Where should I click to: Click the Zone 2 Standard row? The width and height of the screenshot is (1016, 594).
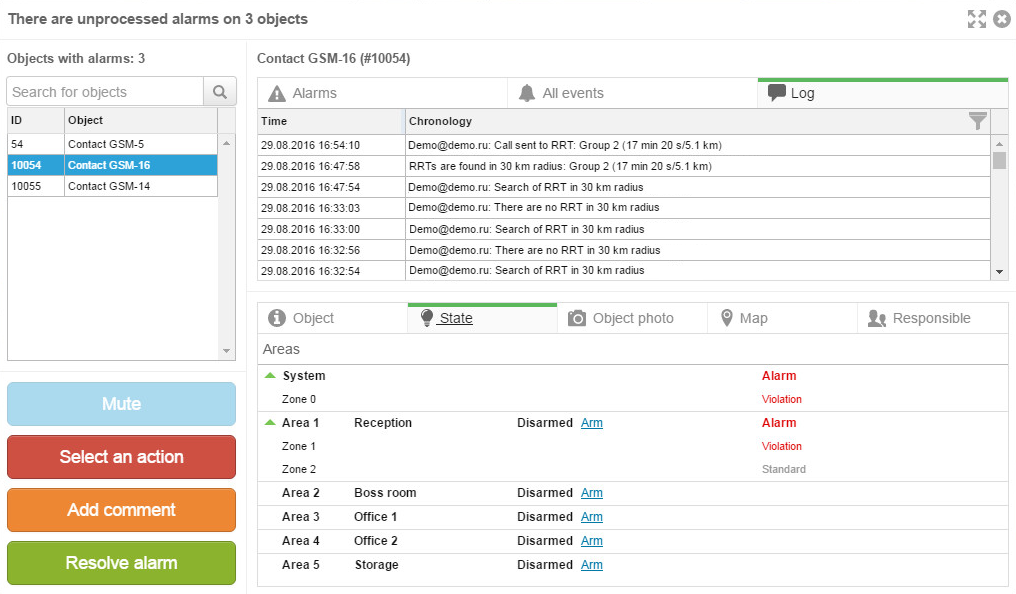tap(632, 469)
